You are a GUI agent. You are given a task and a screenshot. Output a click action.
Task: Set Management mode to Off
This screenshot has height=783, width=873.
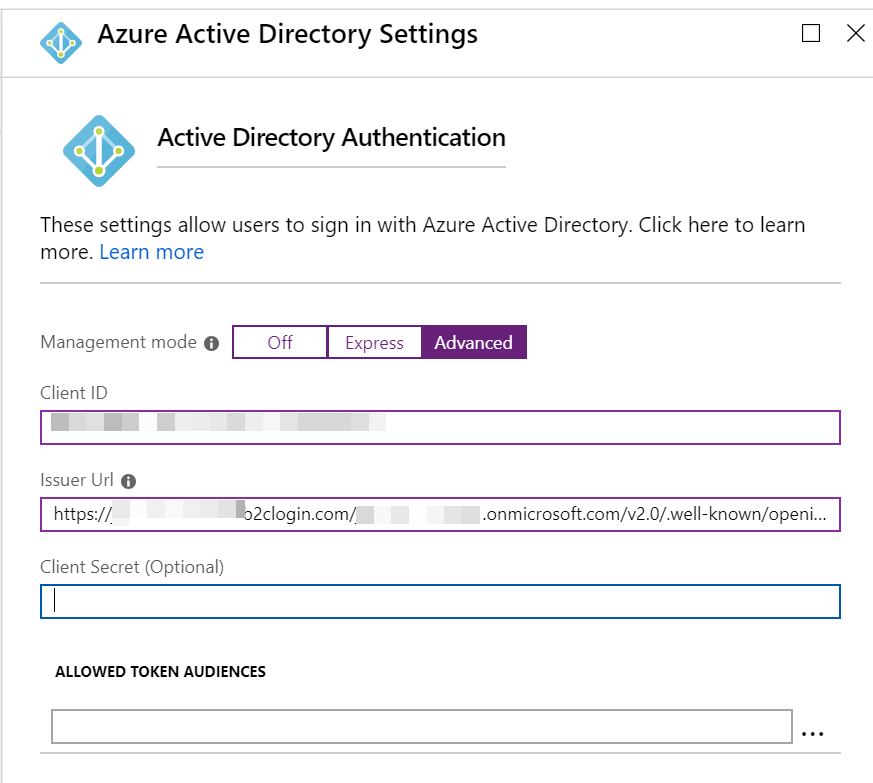point(279,342)
